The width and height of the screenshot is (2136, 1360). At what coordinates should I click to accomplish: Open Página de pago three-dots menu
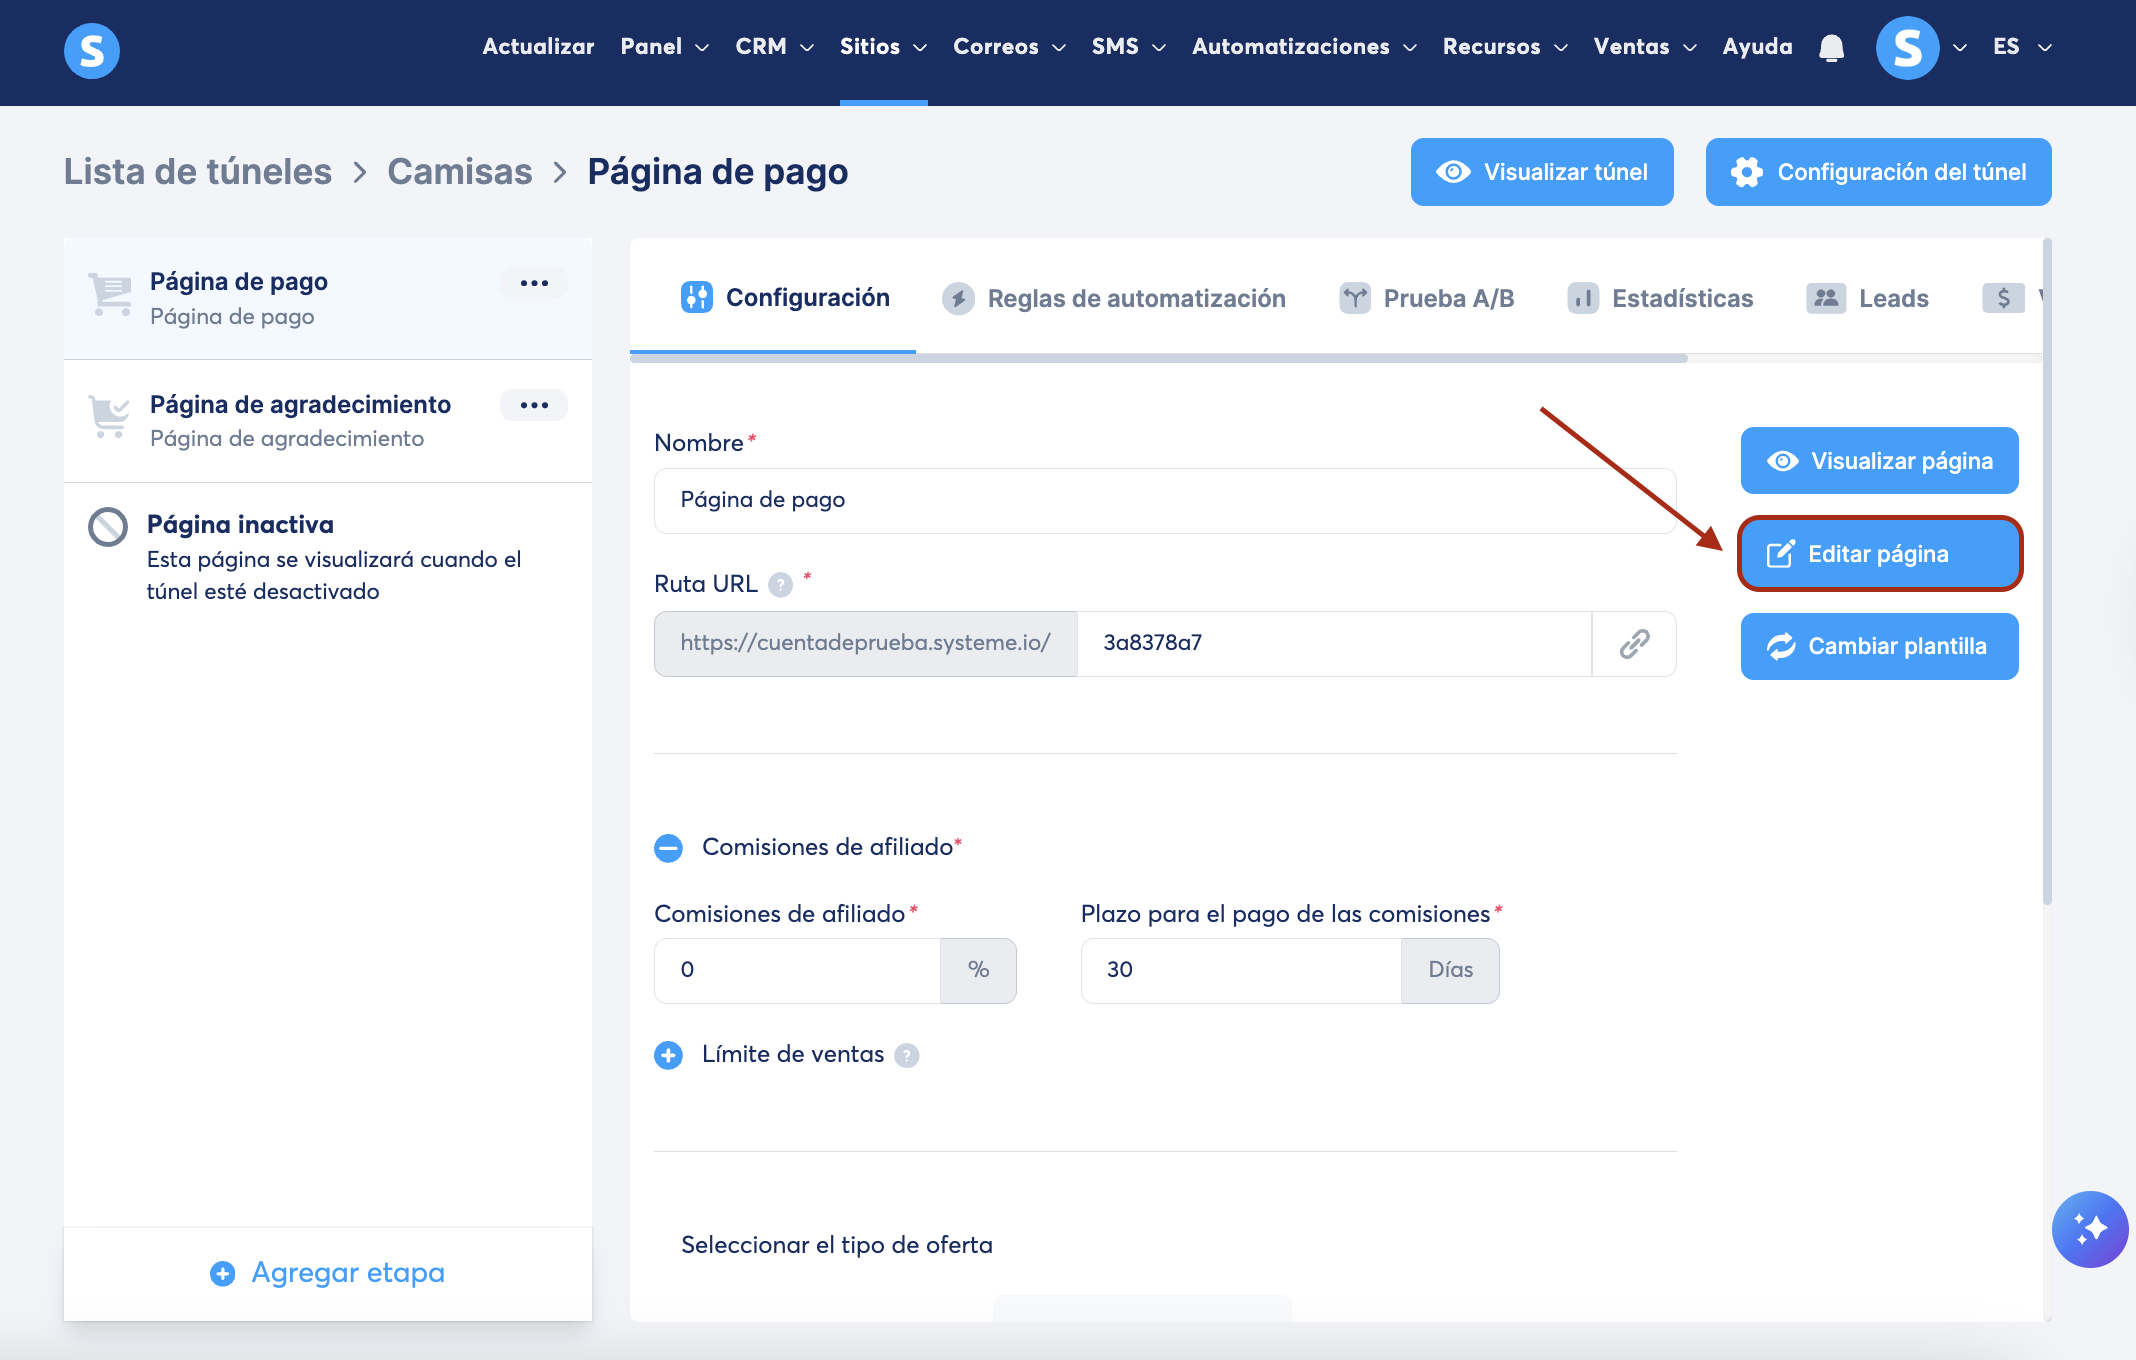point(534,283)
